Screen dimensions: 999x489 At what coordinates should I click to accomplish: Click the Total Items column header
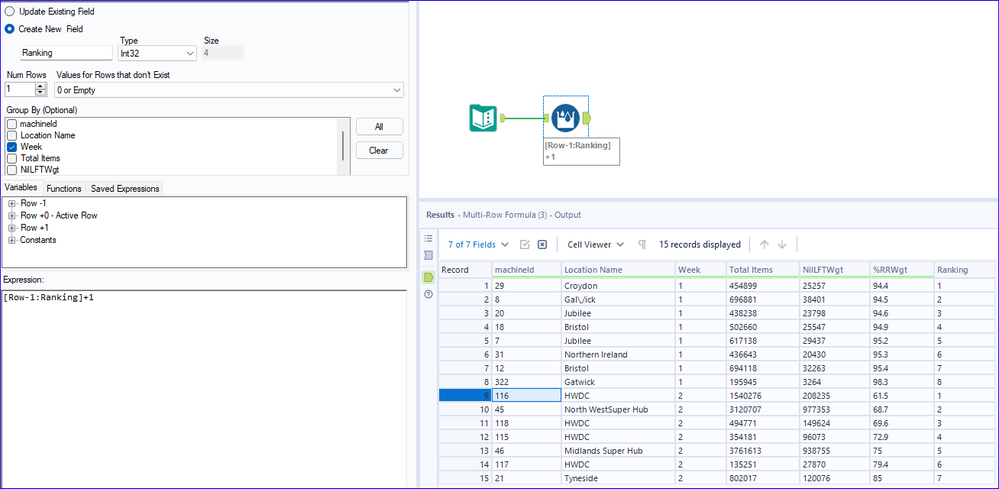pos(761,270)
